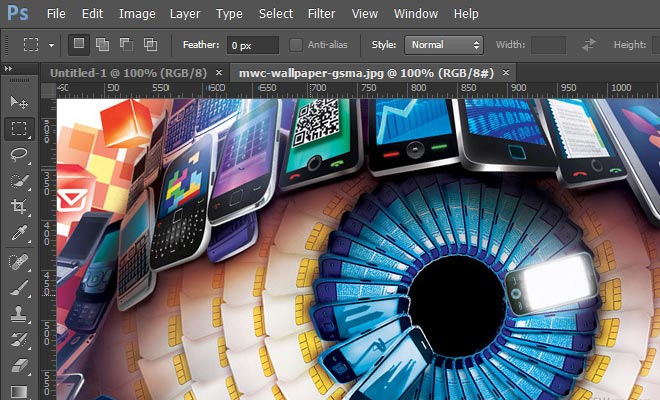Image resolution: width=660 pixels, height=400 pixels.
Task: Select the Lasso tool
Action: click(19, 155)
